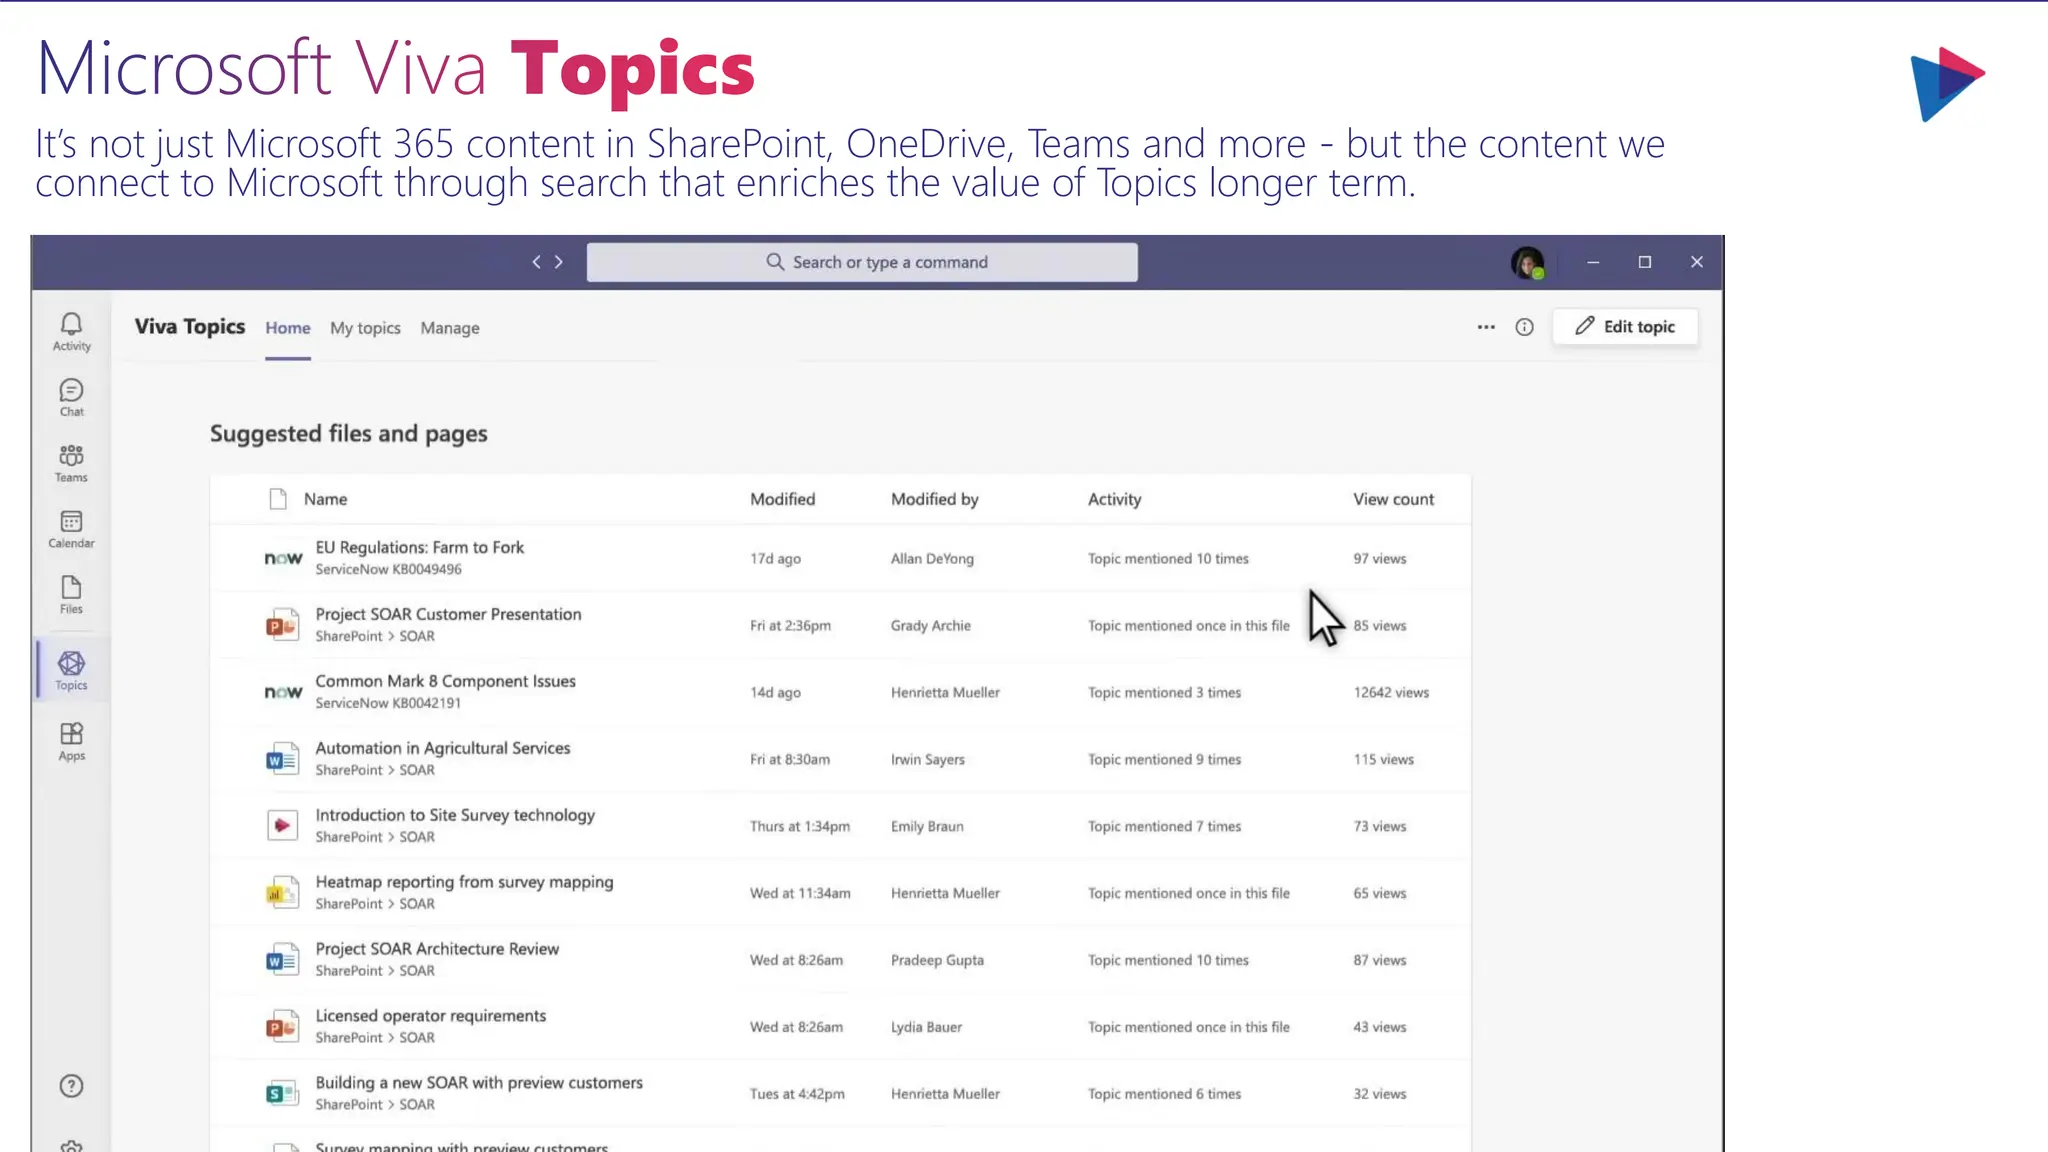2048x1152 pixels.
Task: Click the user profile avatar
Action: click(x=1527, y=263)
